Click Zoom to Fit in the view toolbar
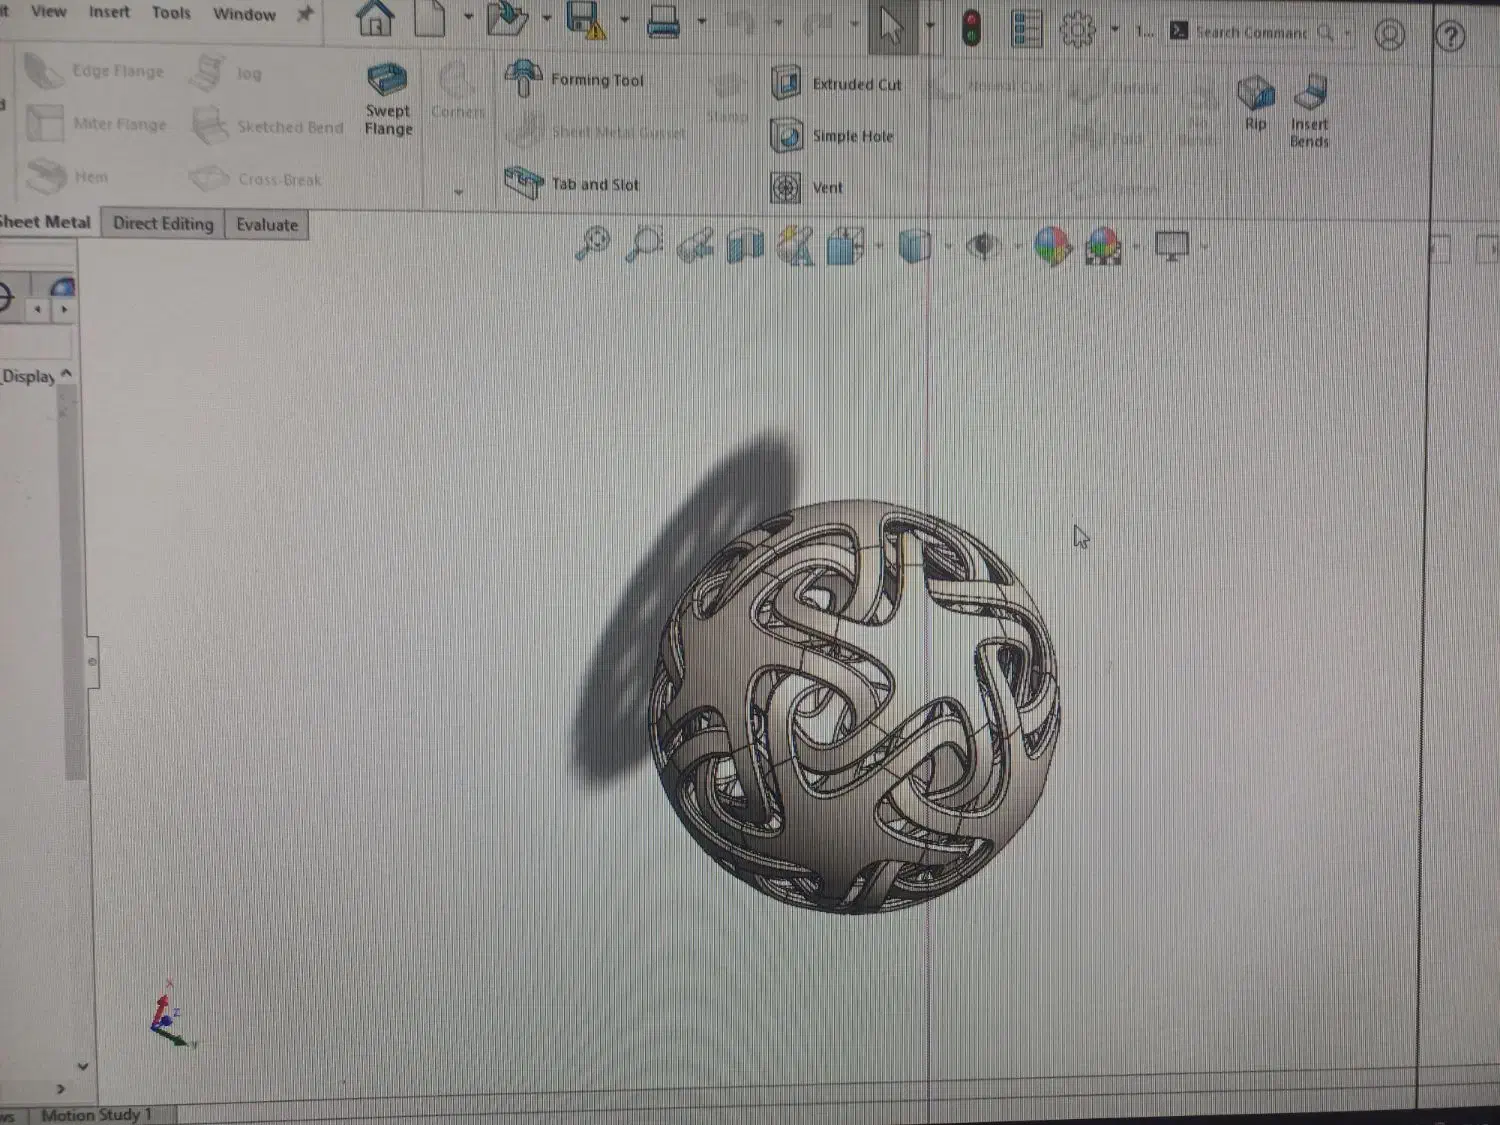The width and height of the screenshot is (1500, 1125). point(594,246)
